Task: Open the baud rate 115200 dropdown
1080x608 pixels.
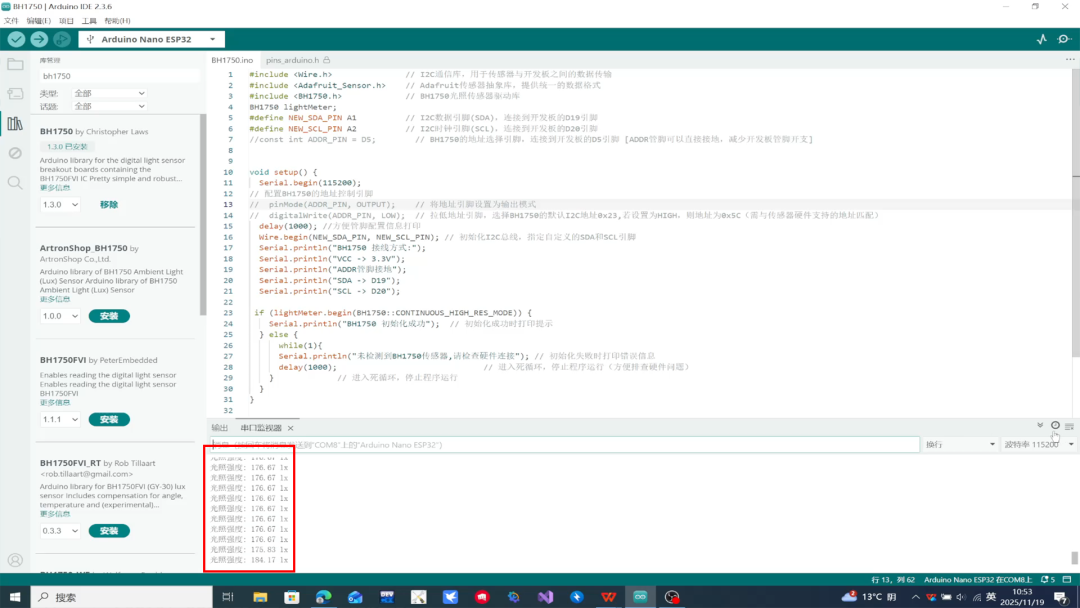Action: click(x=1039, y=445)
